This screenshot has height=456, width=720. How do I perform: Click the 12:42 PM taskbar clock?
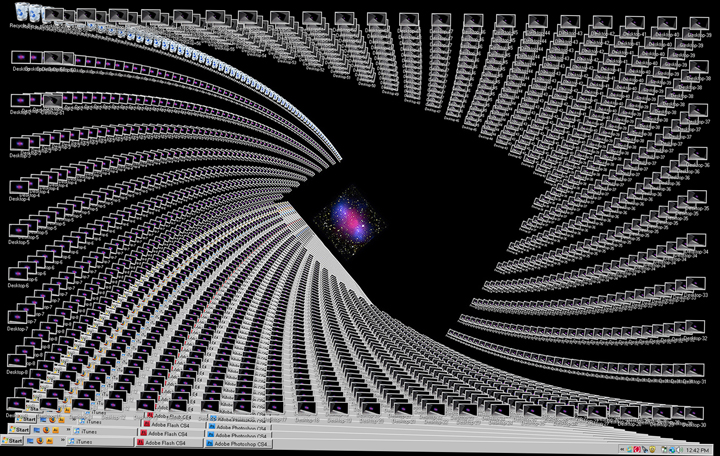coord(699,448)
